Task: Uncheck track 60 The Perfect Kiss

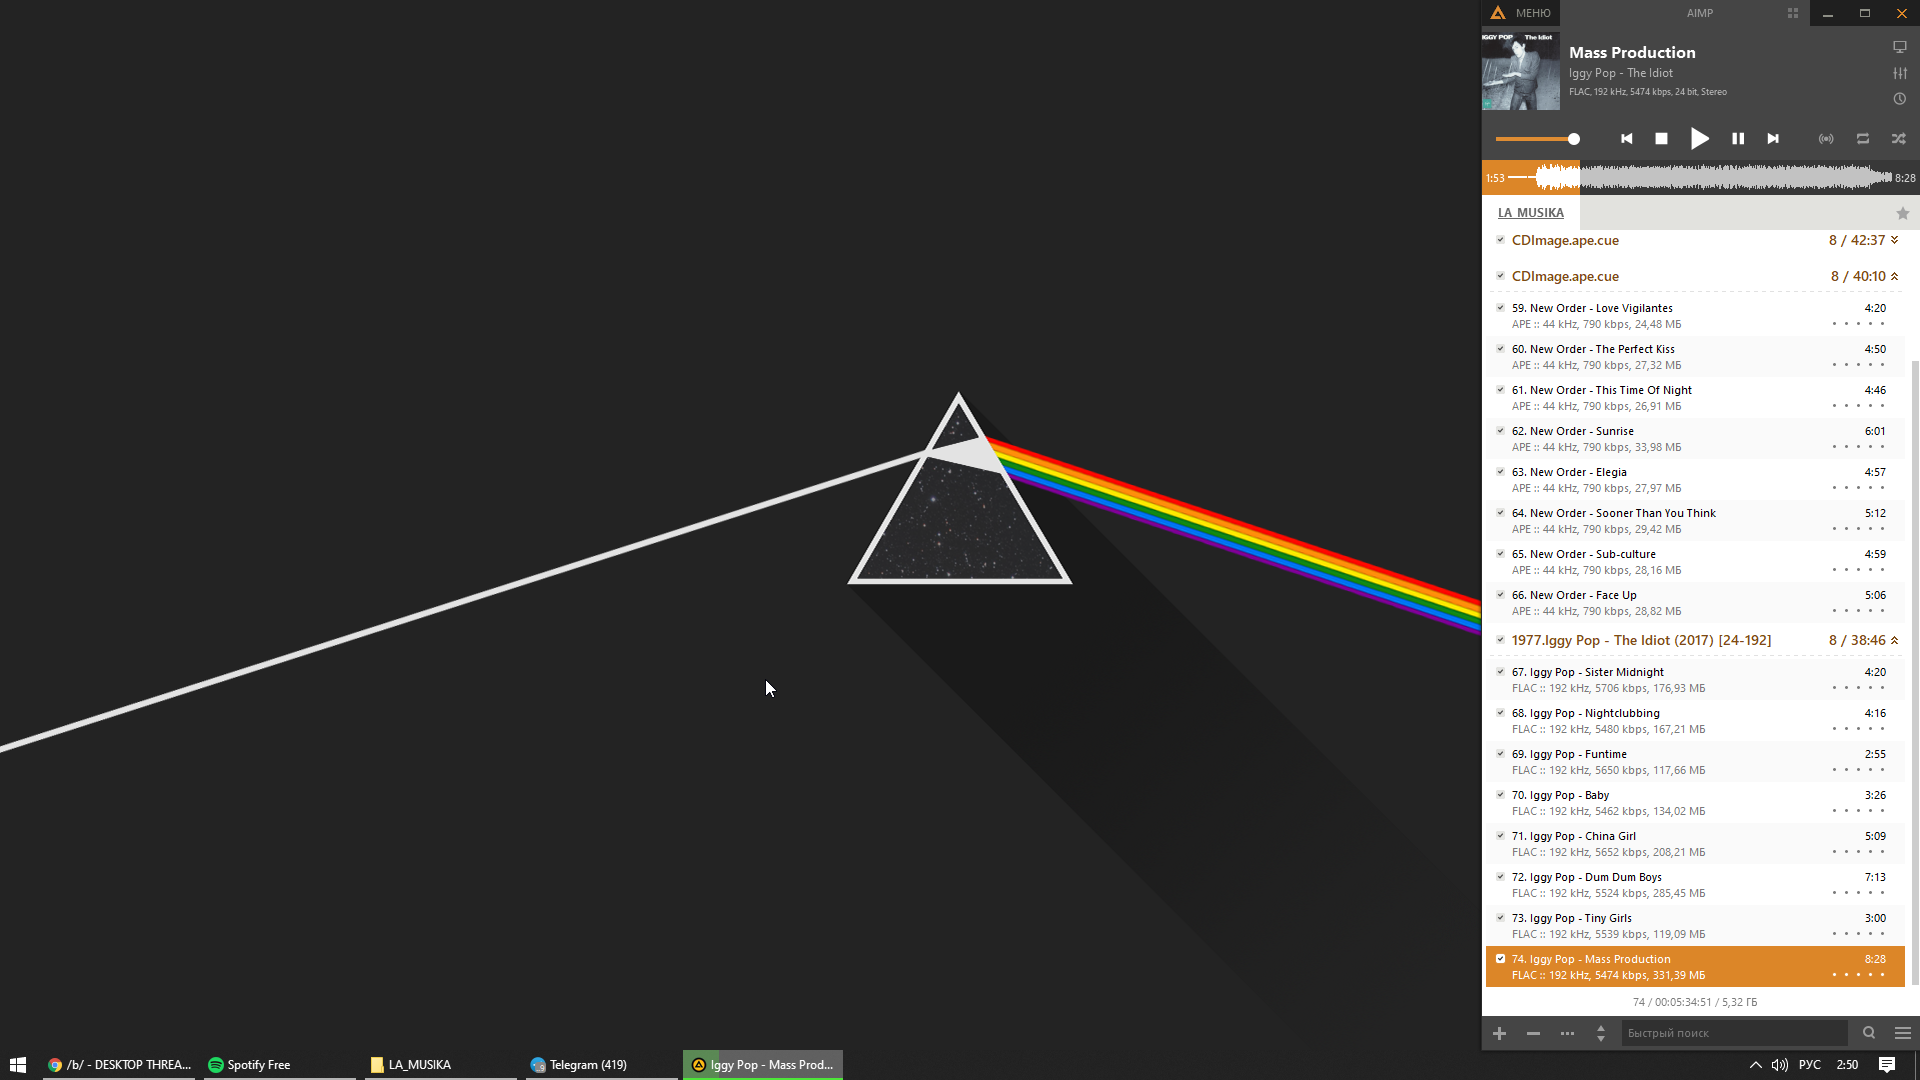Action: pos(1500,349)
